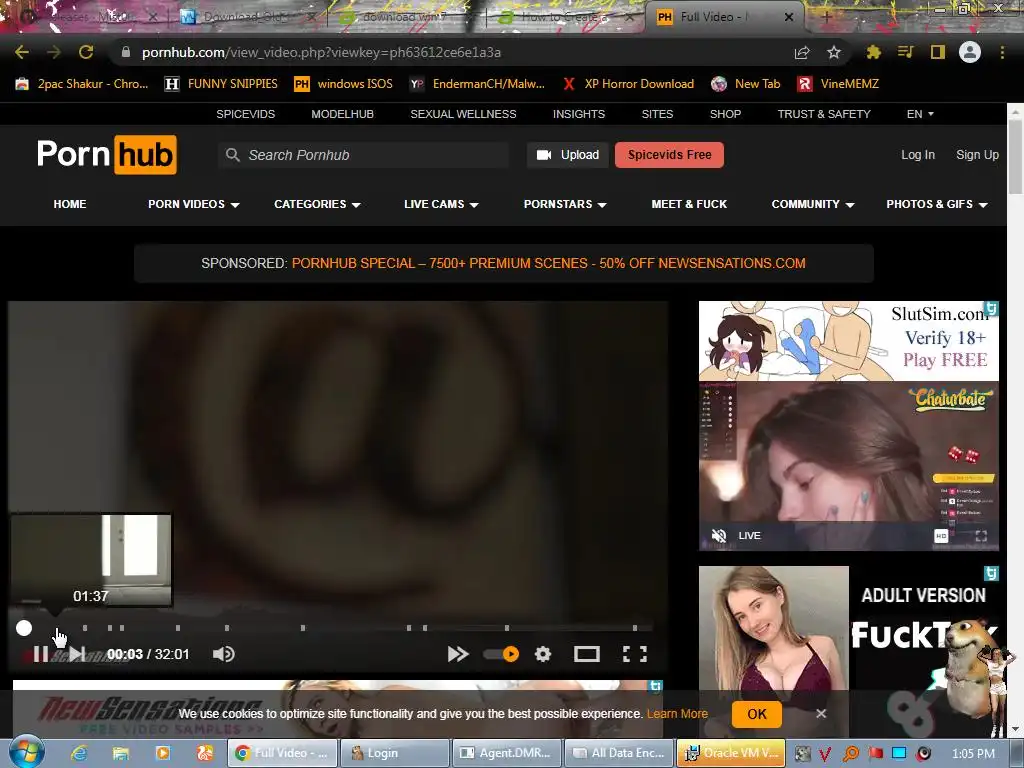Open SHOP in the top bar
This screenshot has width=1024, height=768.
(x=726, y=114)
